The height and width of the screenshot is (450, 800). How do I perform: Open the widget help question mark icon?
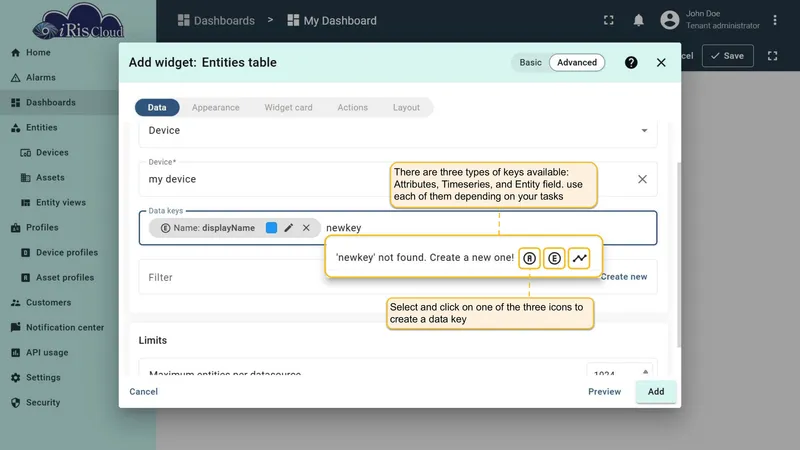(631, 62)
